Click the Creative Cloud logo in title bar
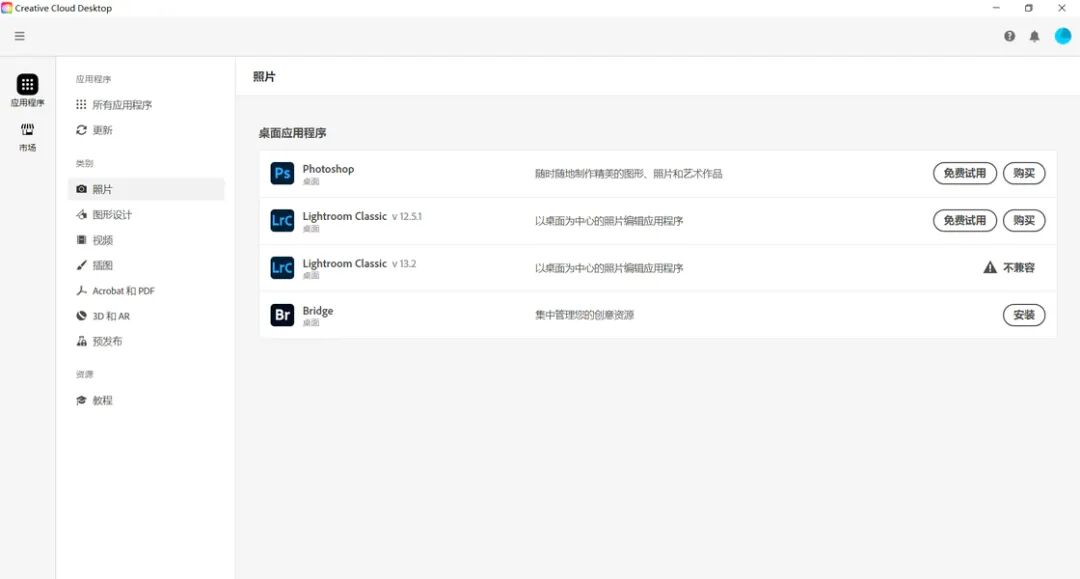Viewport: 1080px width, 579px height. [x=7, y=8]
